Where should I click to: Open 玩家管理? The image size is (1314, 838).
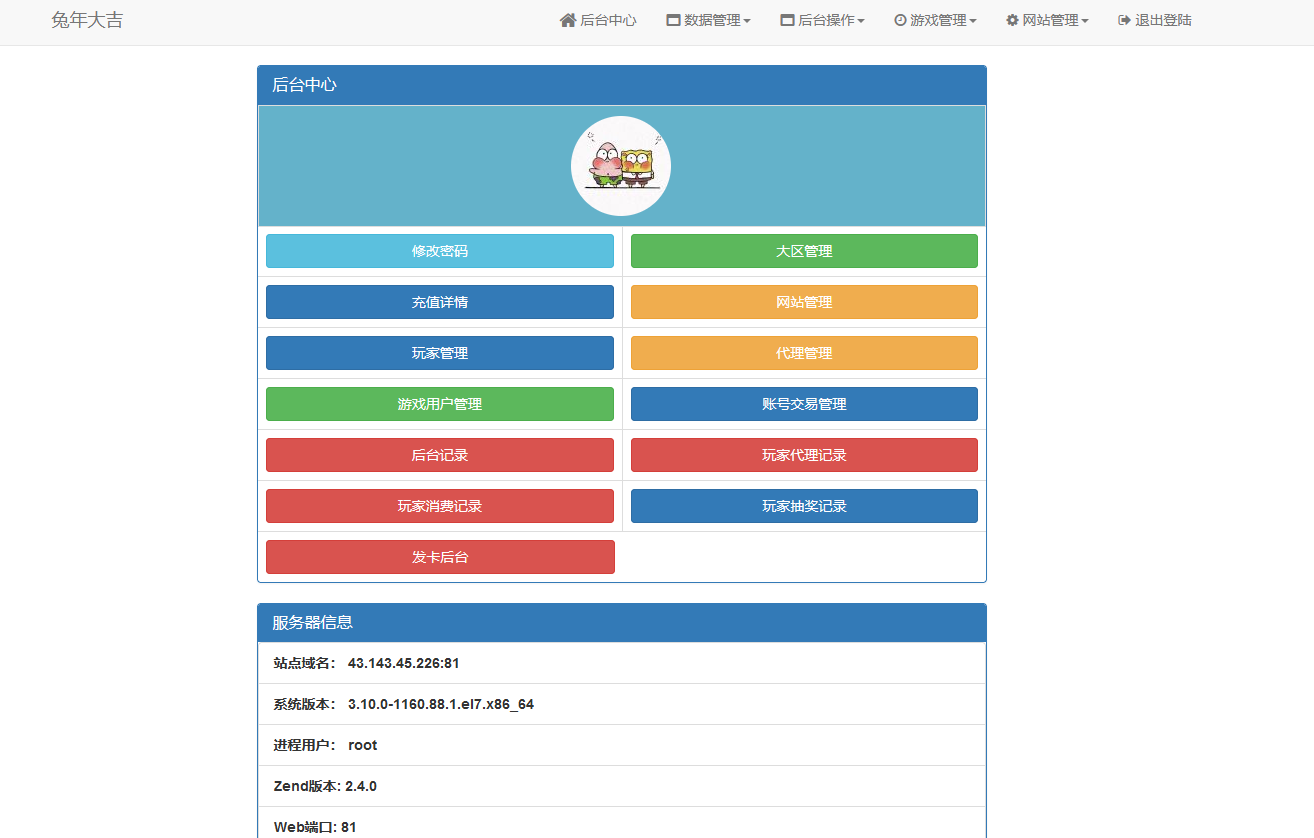(x=440, y=353)
